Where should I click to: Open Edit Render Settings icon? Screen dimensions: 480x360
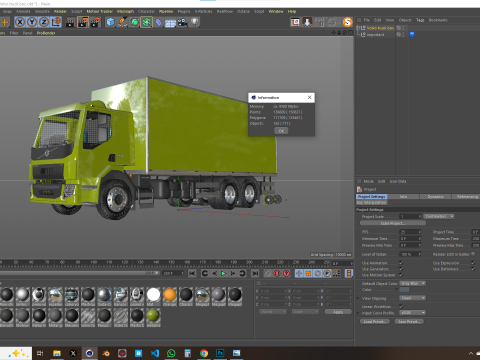tap(95, 22)
